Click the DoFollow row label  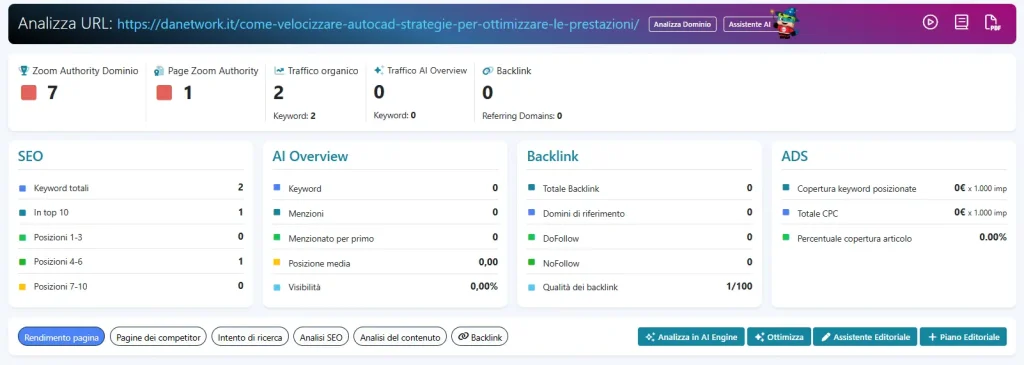561,238
